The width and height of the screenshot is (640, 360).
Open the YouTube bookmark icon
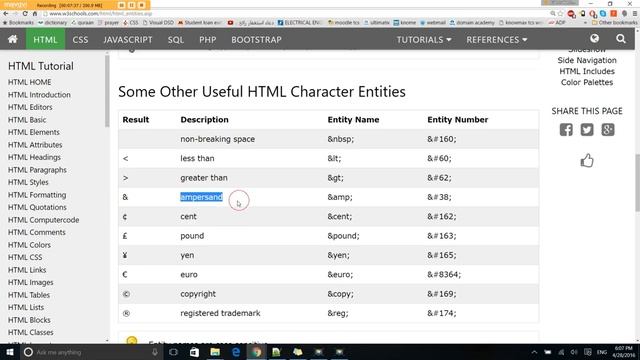230,22
